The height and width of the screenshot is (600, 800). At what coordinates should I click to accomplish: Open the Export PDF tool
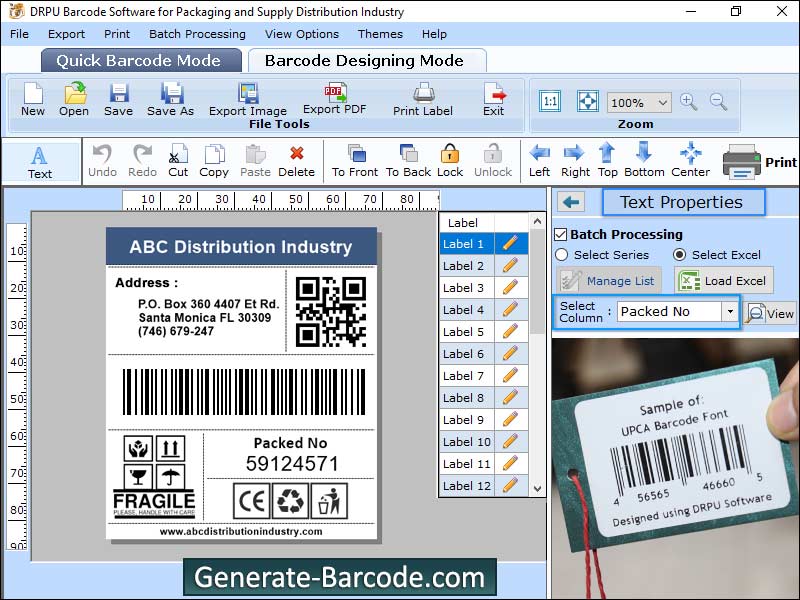tap(335, 100)
